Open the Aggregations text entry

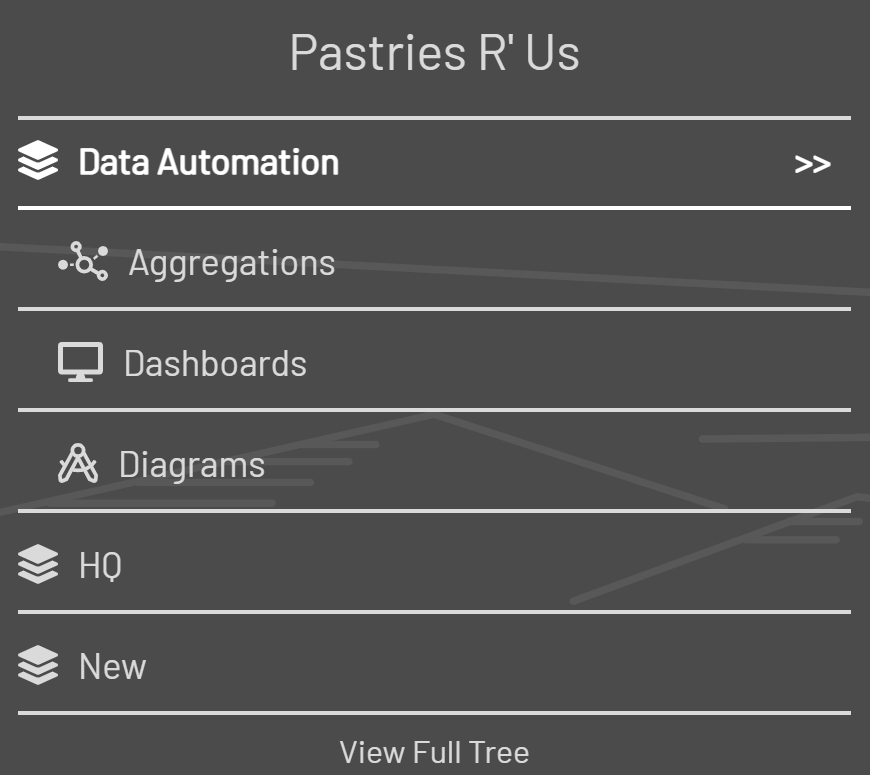coord(231,263)
